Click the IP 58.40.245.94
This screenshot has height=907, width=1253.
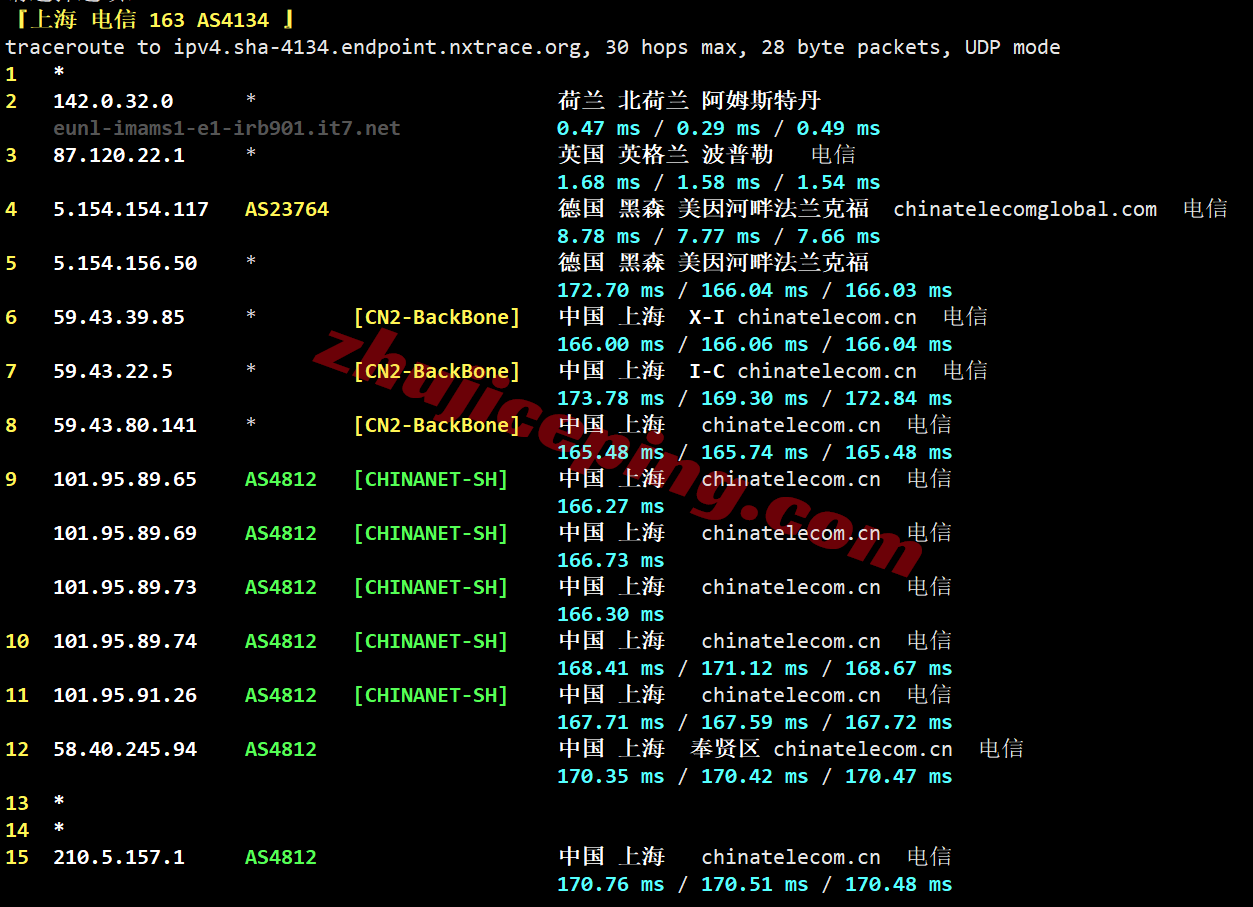(x=125, y=749)
